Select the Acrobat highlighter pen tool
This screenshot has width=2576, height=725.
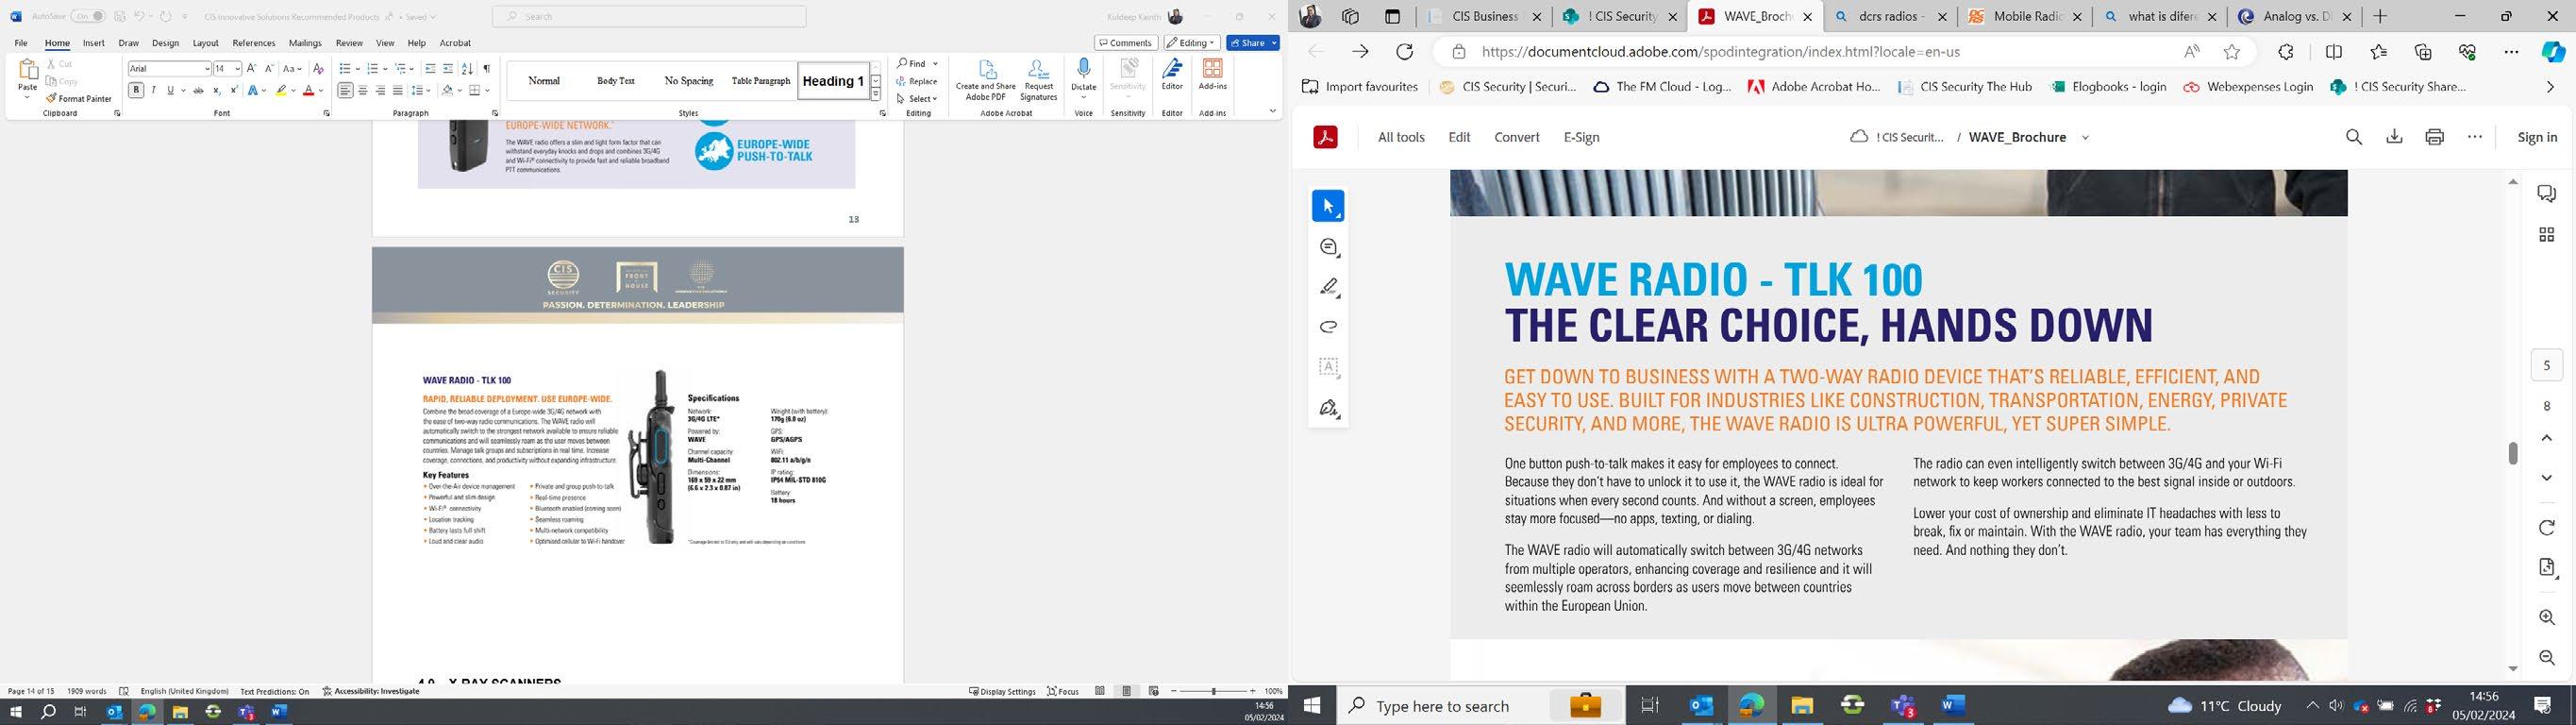(1328, 287)
